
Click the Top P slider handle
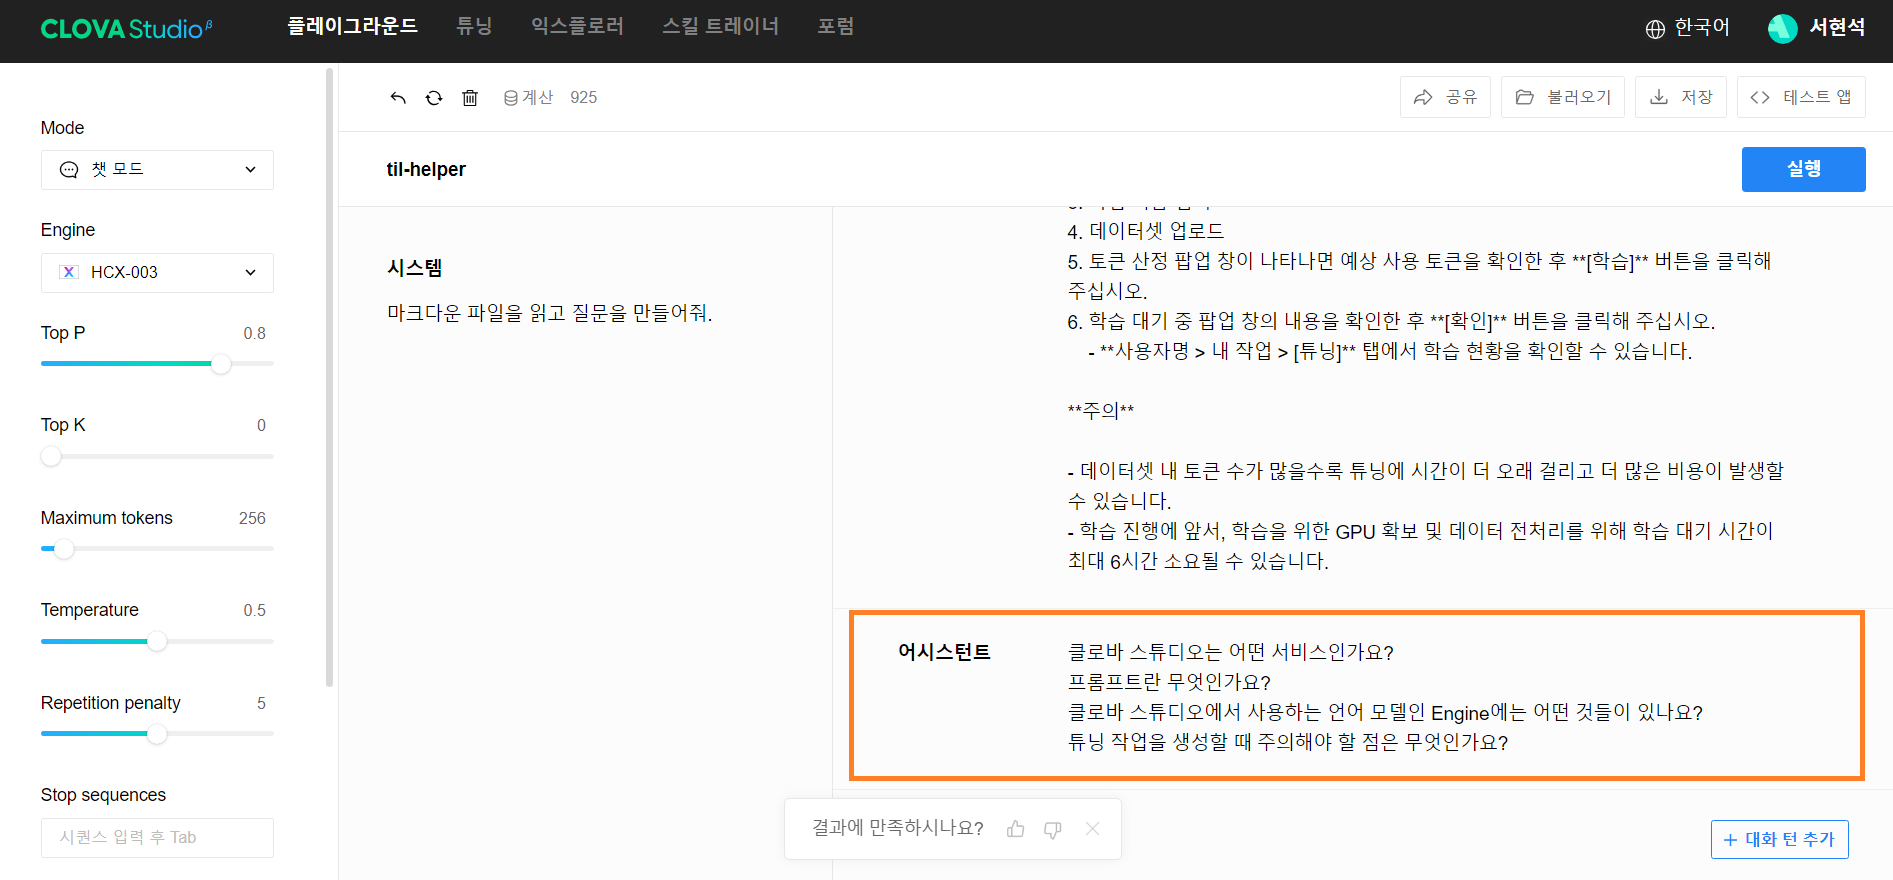[x=221, y=364]
